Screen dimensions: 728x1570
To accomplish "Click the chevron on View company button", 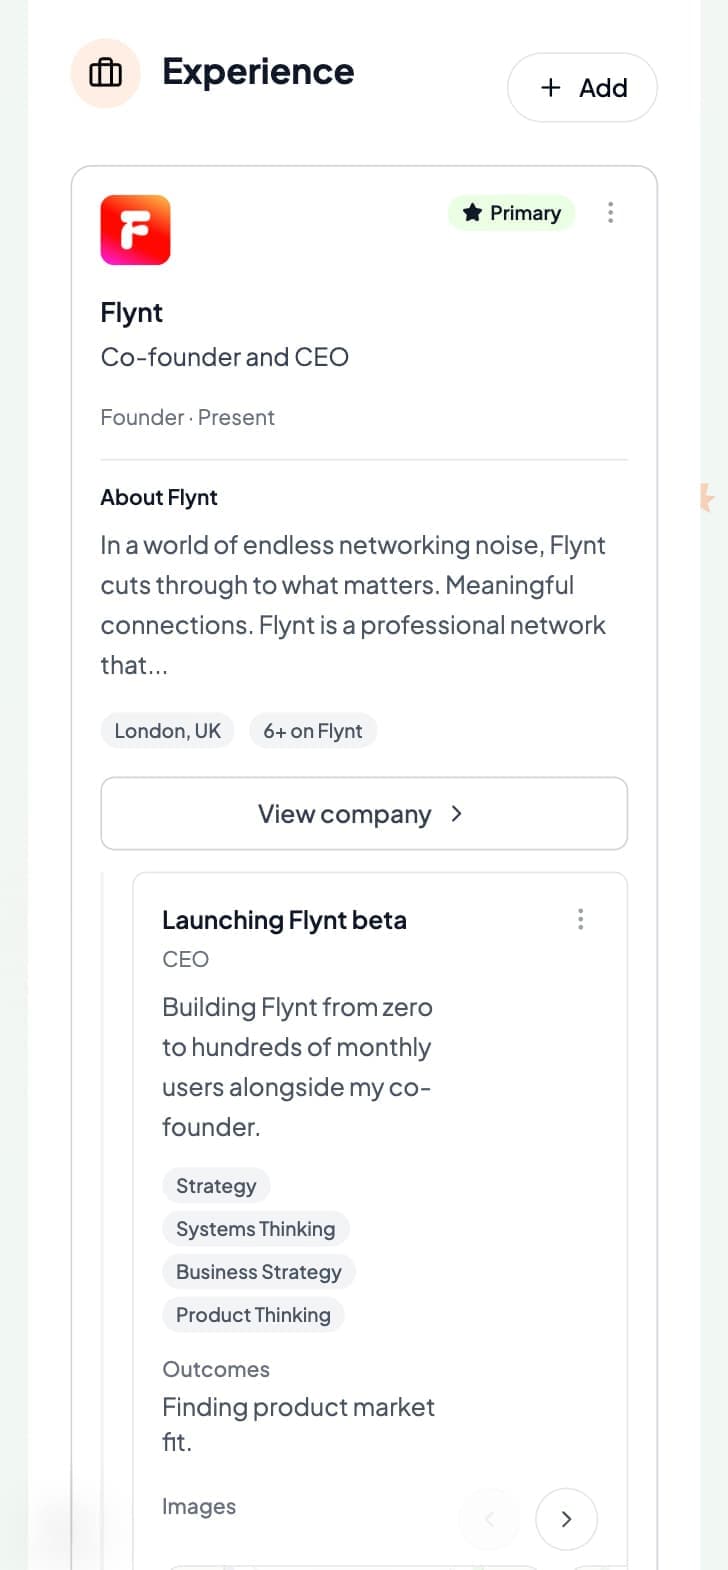I will (x=456, y=814).
